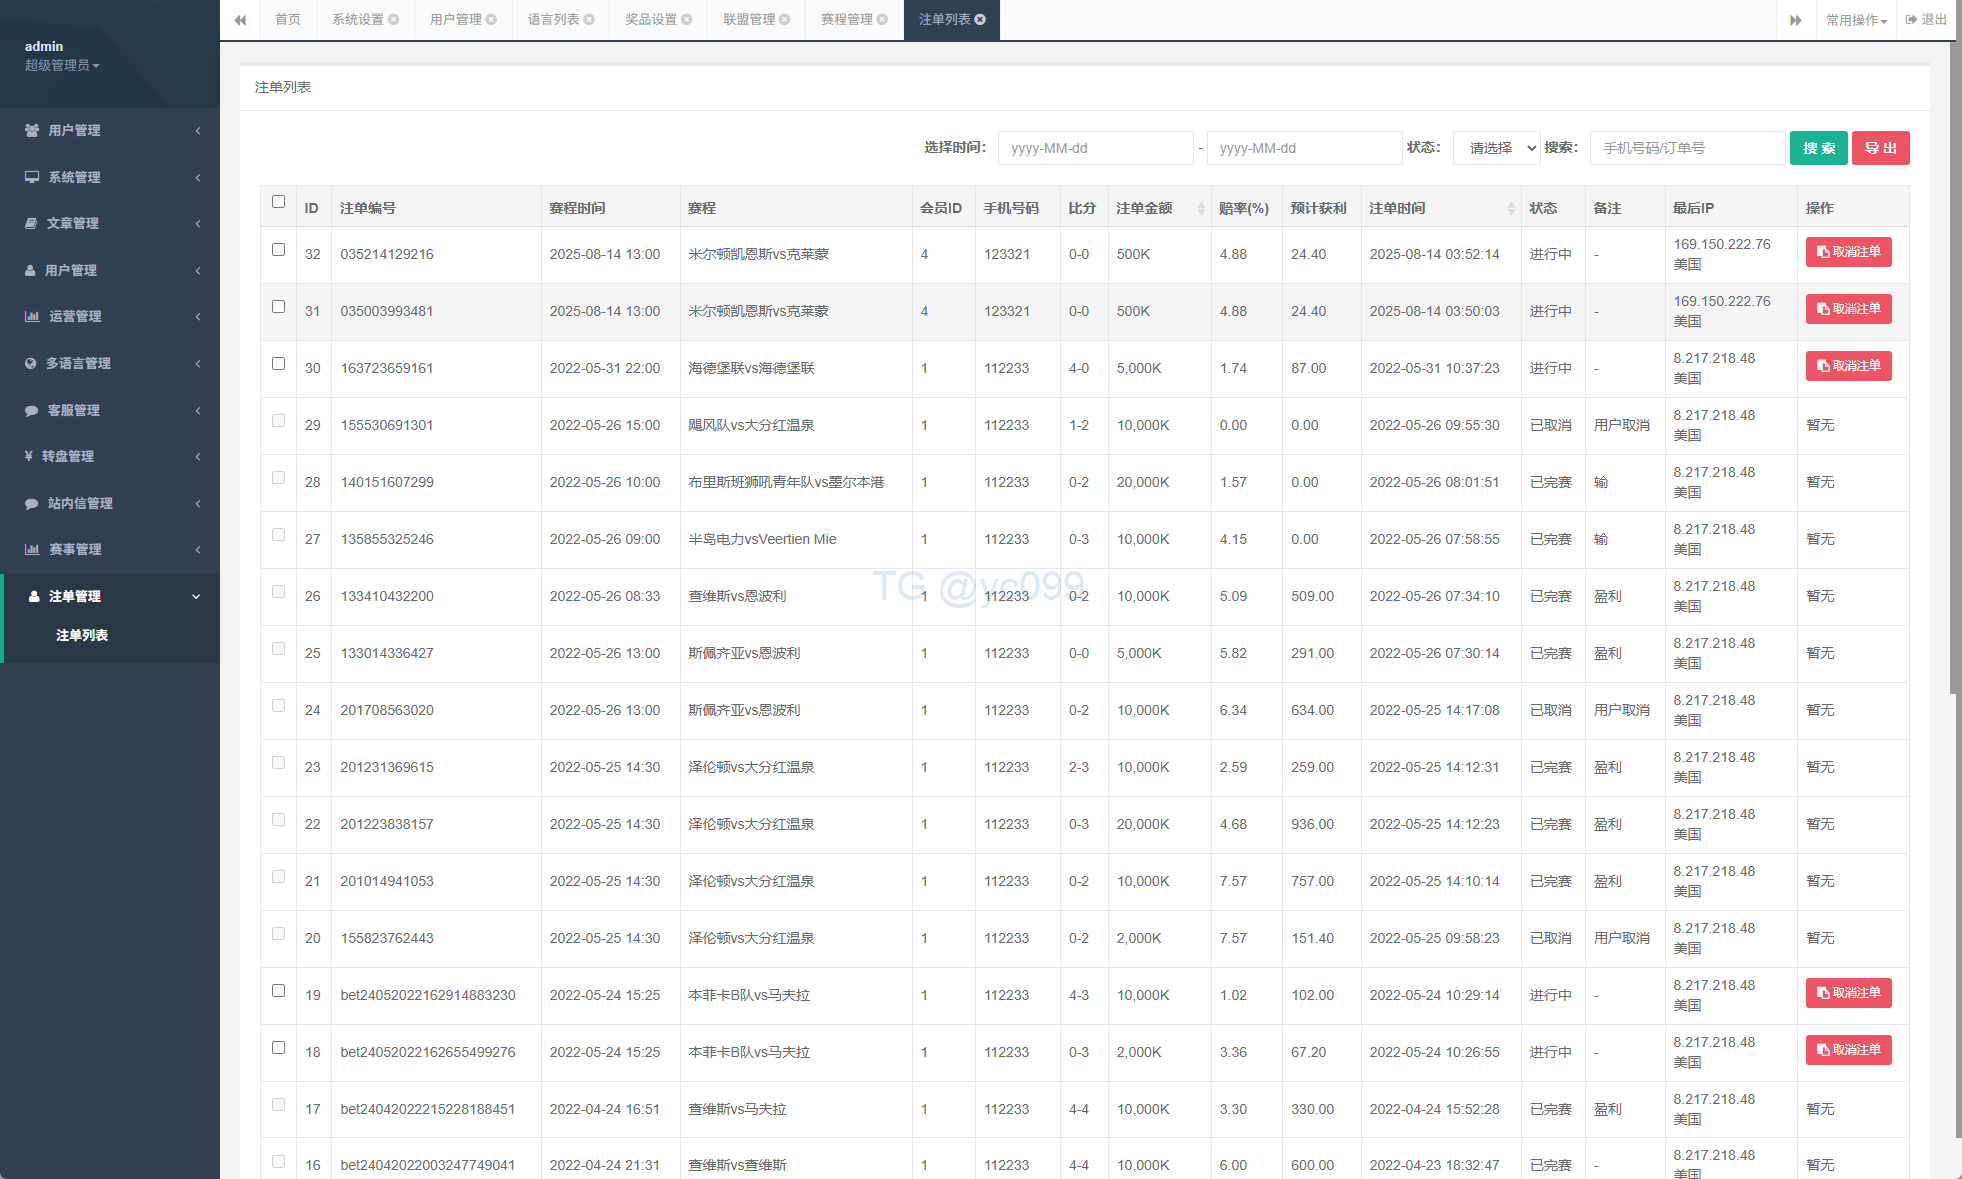Viewport: 1962px width, 1179px height.
Task: Check the checkbox for order ID 32
Action: (278, 250)
